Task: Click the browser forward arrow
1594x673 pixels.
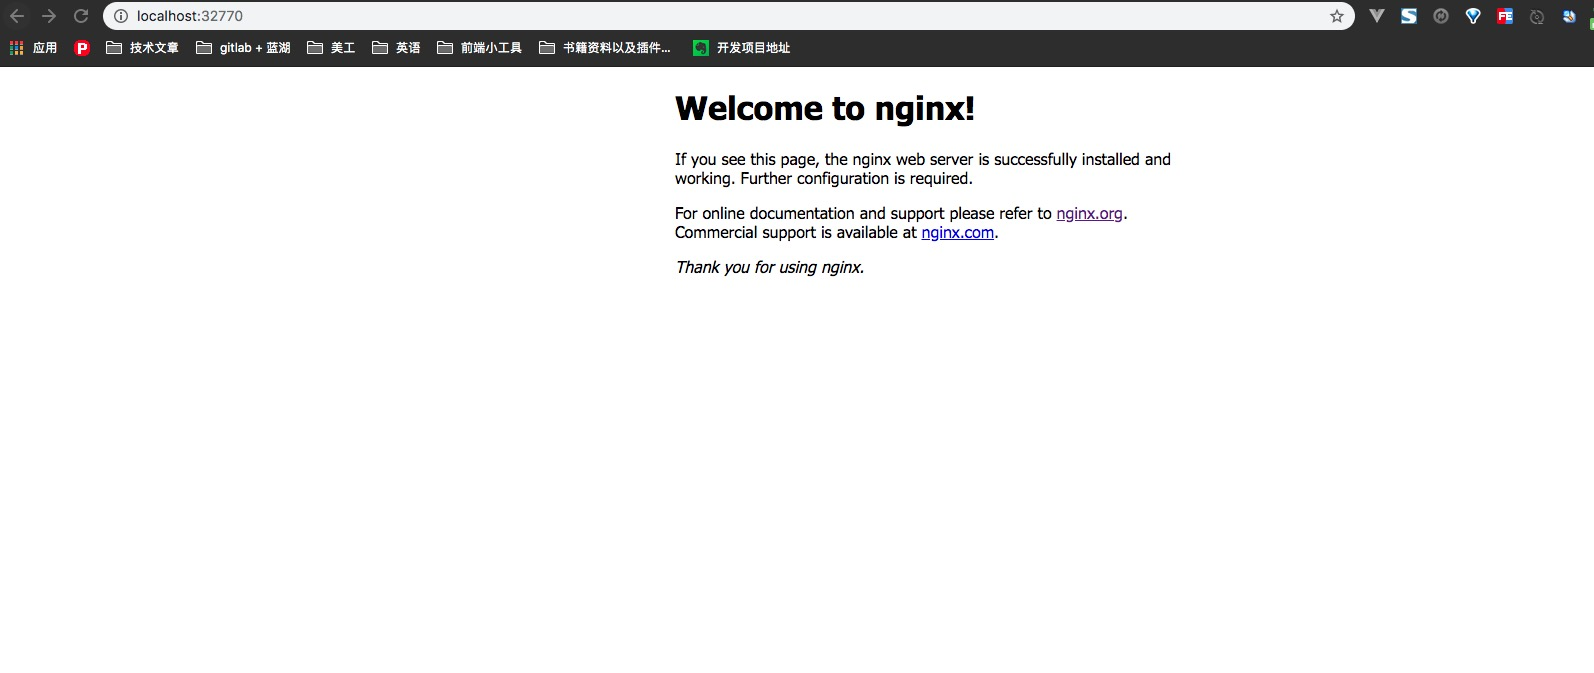Action: [x=49, y=16]
